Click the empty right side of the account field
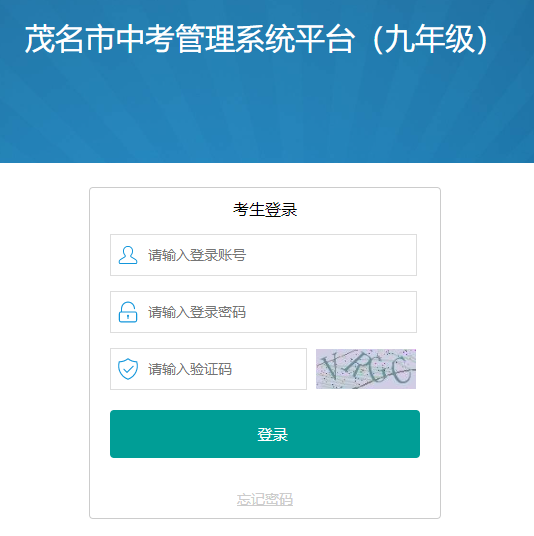This screenshot has width=534, height=536. point(332,255)
